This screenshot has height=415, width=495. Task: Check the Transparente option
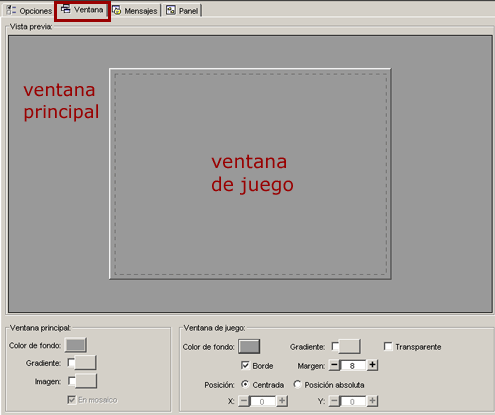[388, 346]
